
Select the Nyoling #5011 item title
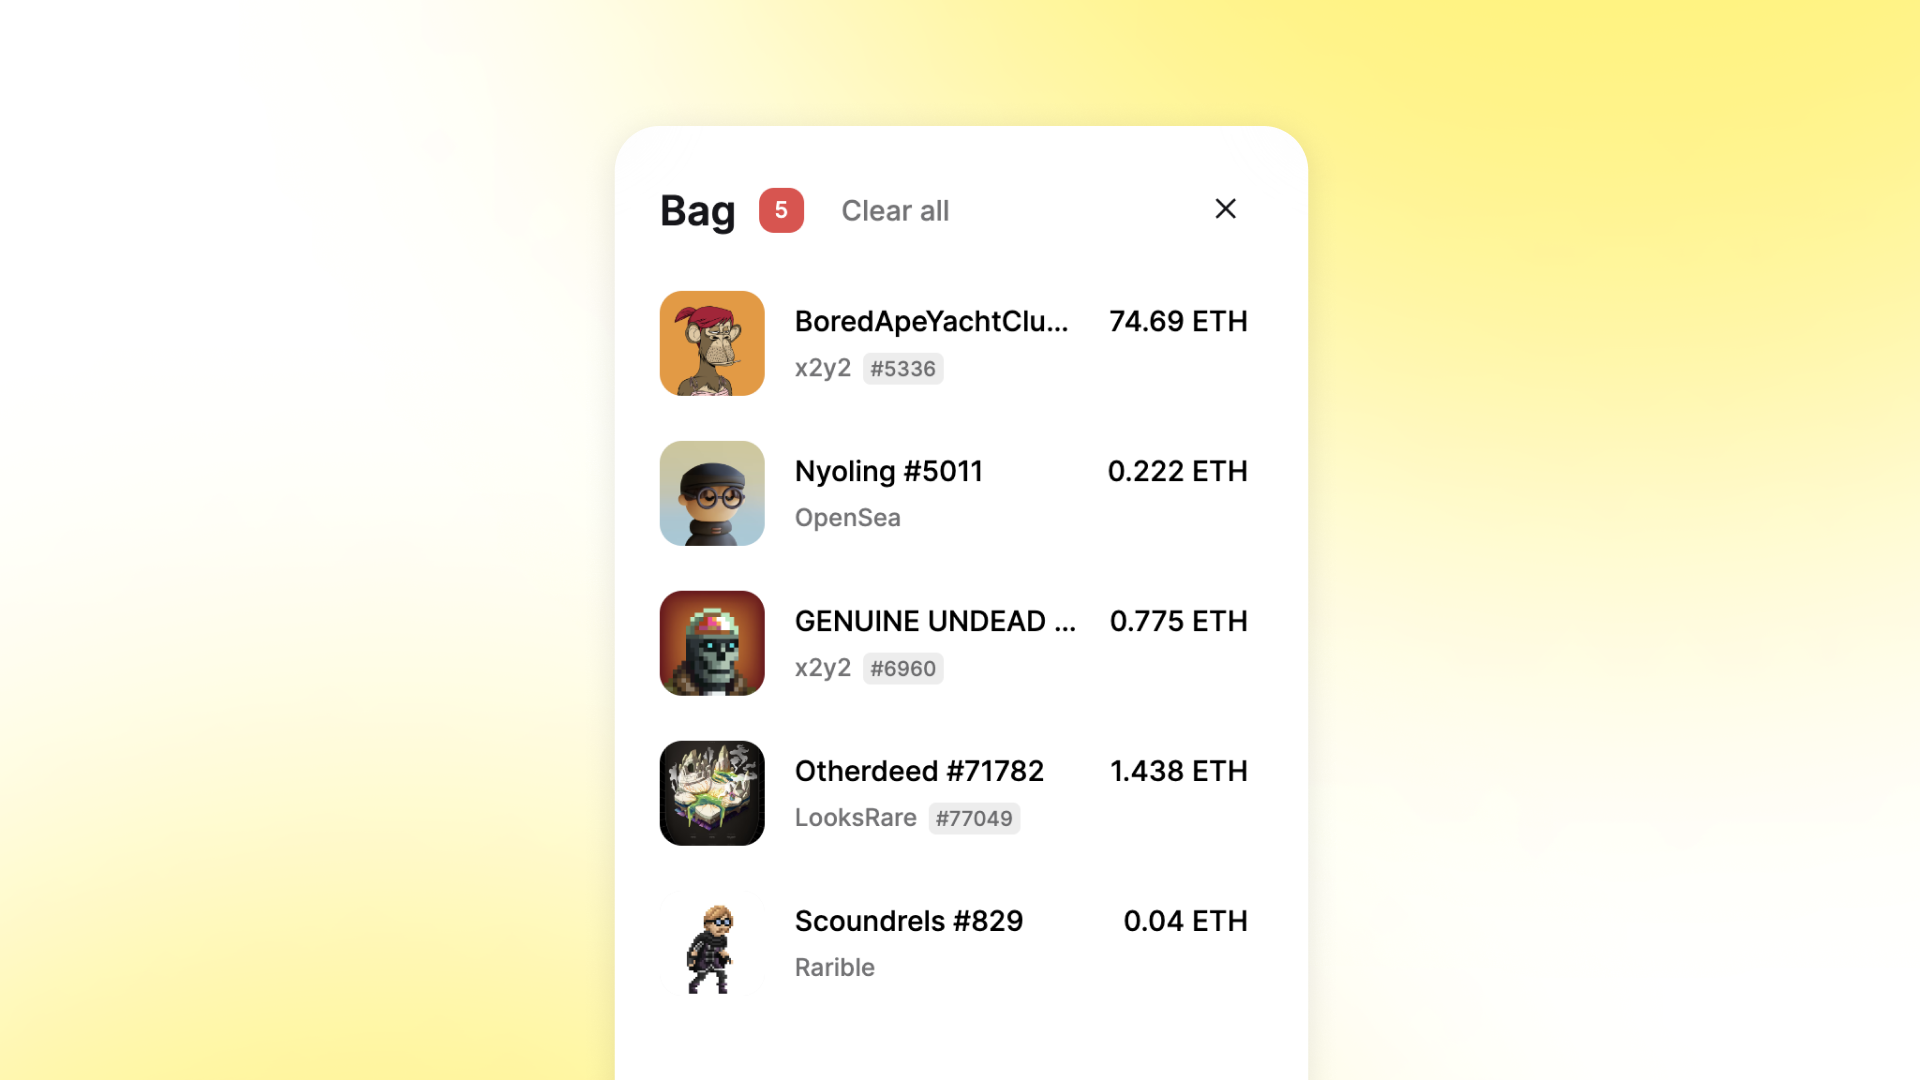click(x=889, y=471)
